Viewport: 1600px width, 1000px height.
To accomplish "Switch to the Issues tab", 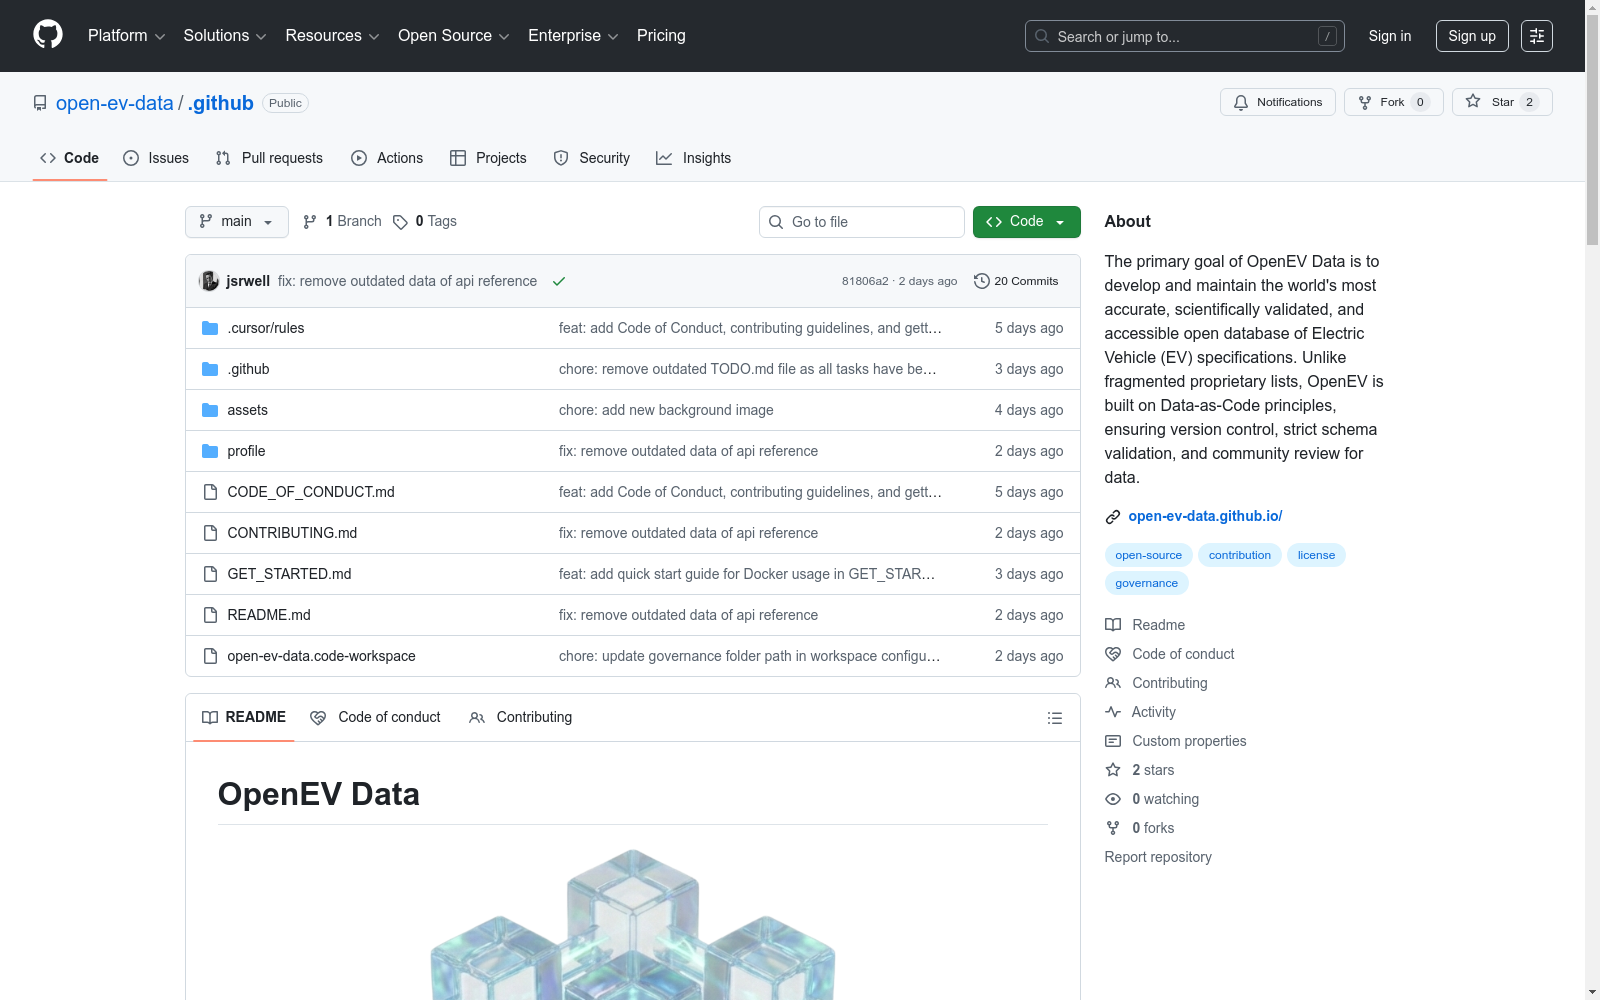I will (156, 158).
